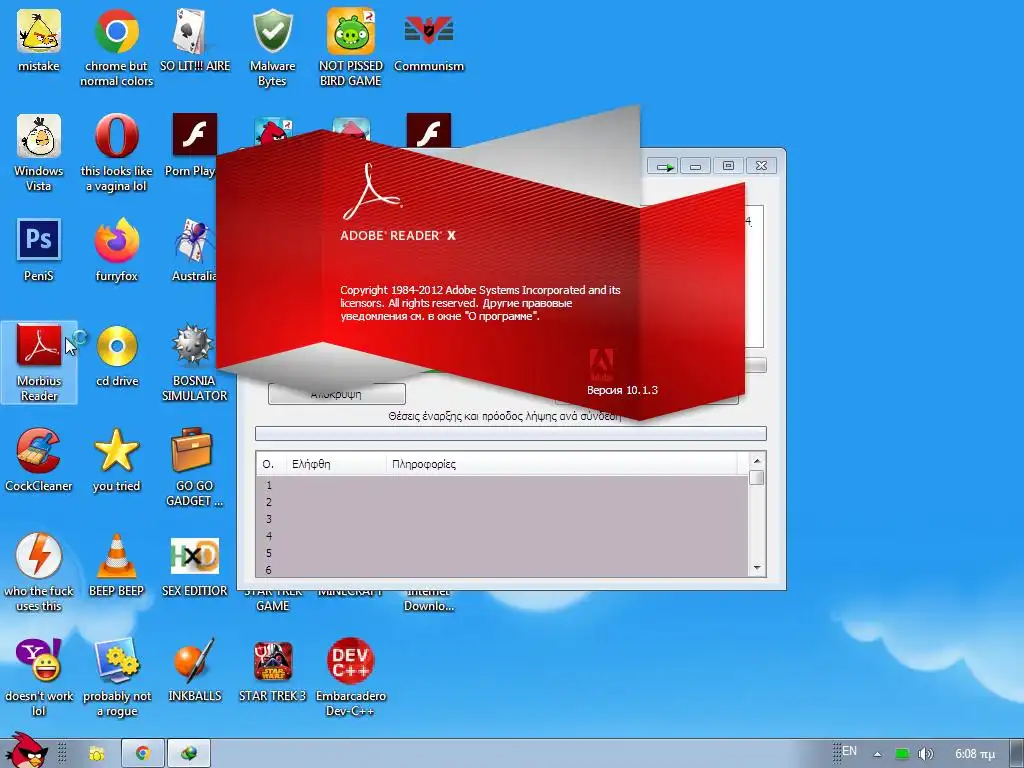Screen dimensions: 1024x768
Task: Click the download progress bar
Action: click(511, 434)
